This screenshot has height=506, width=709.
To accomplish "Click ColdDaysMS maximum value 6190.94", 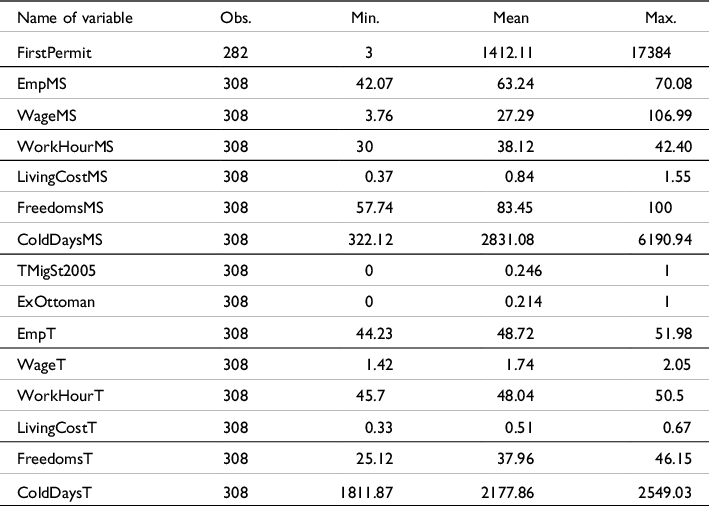I will point(660,240).
